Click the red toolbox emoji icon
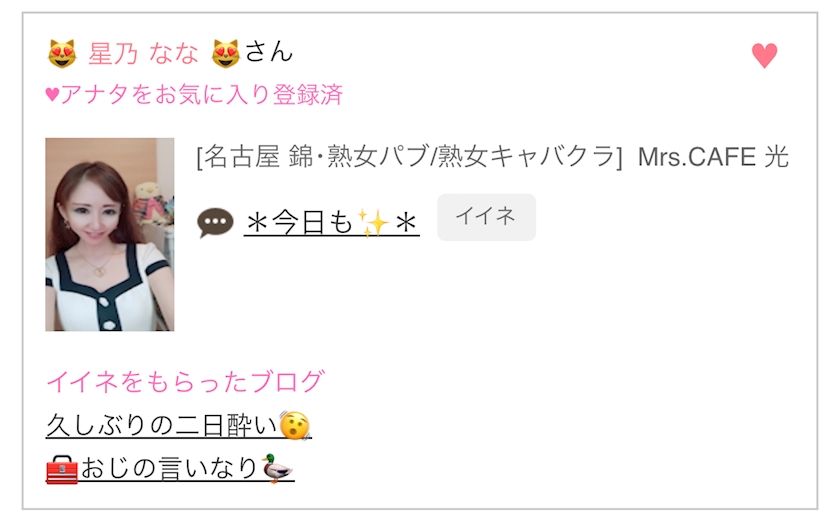This screenshot has width=840, height=513. coord(62,470)
